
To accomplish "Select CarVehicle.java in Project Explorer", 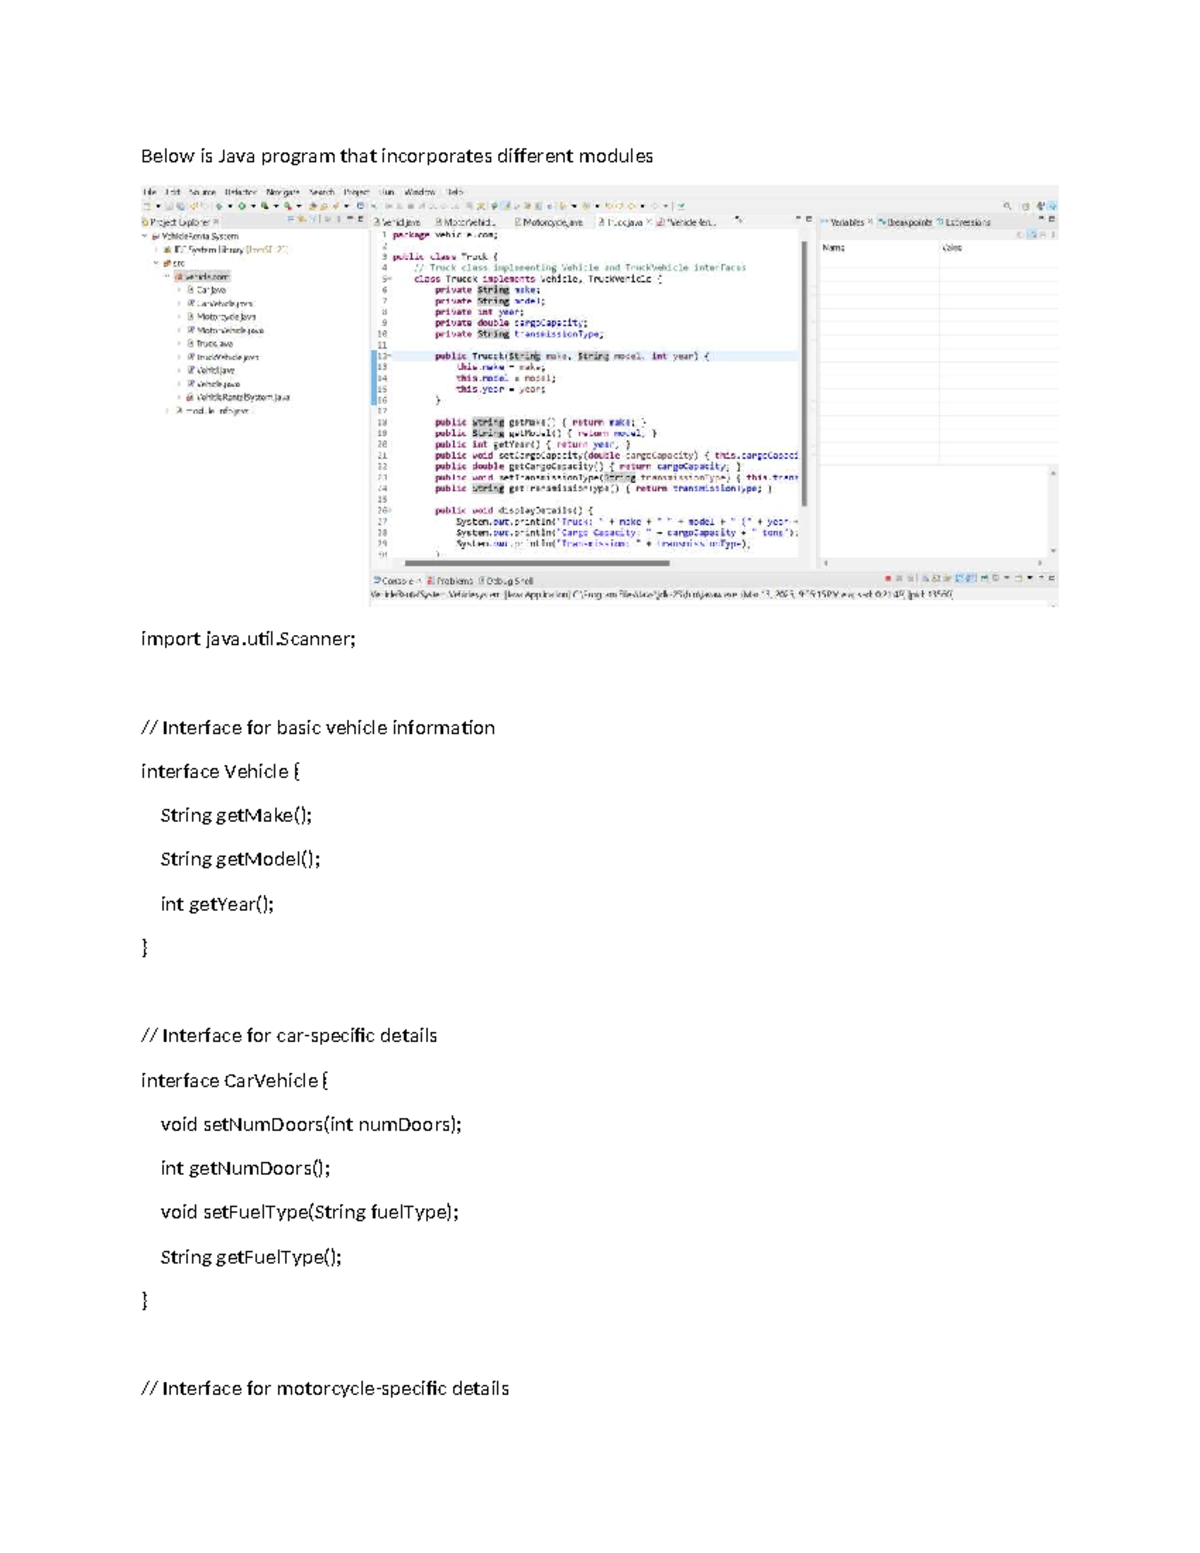I will [221, 303].
